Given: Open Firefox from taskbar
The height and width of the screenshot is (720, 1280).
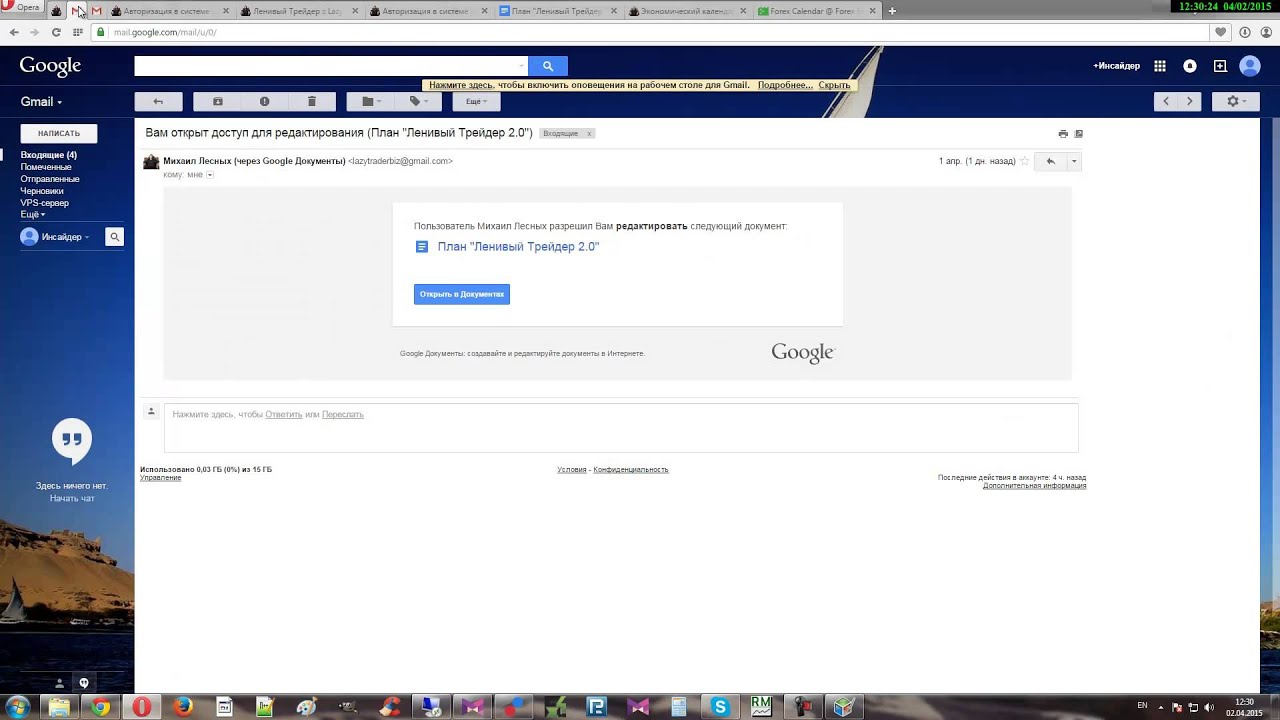Looking at the screenshot, I should point(183,707).
